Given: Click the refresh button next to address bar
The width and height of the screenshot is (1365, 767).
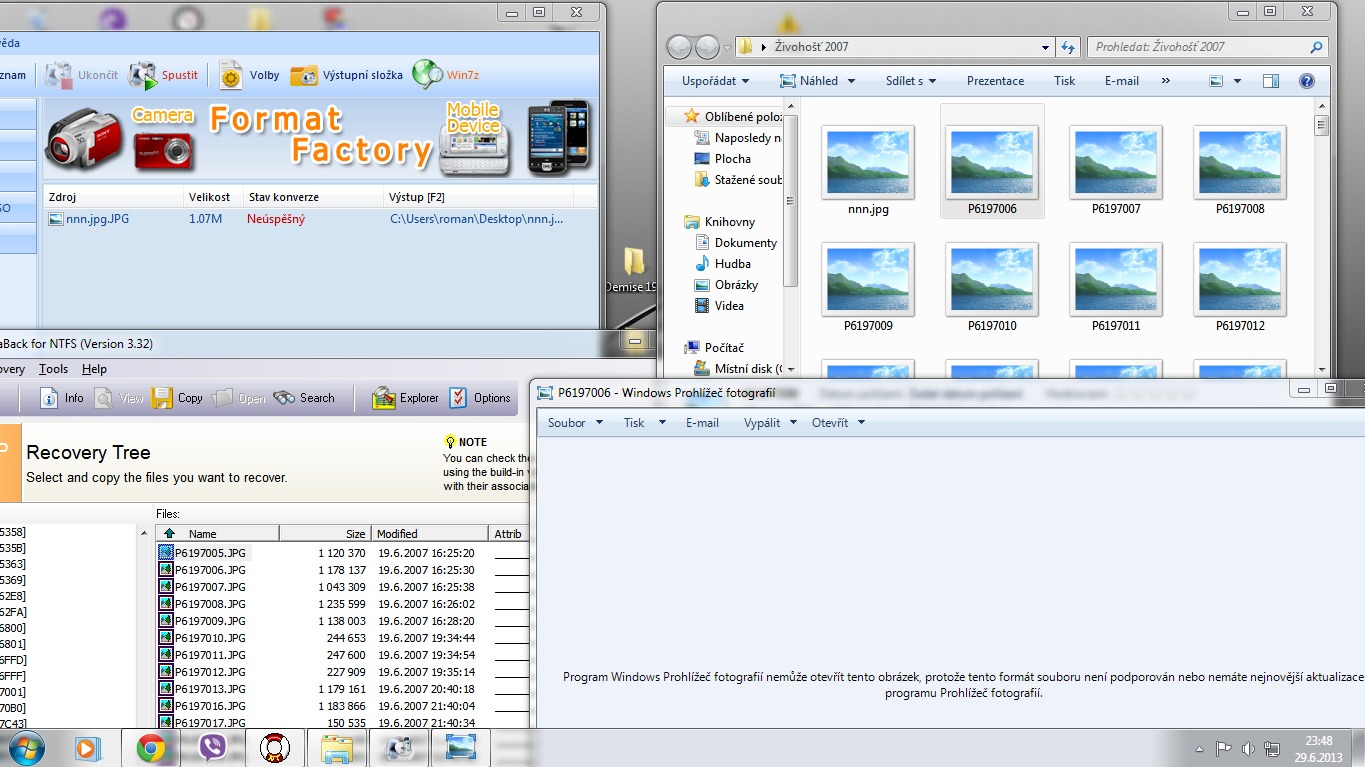Looking at the screenshot, I should tap(1068, 47).
